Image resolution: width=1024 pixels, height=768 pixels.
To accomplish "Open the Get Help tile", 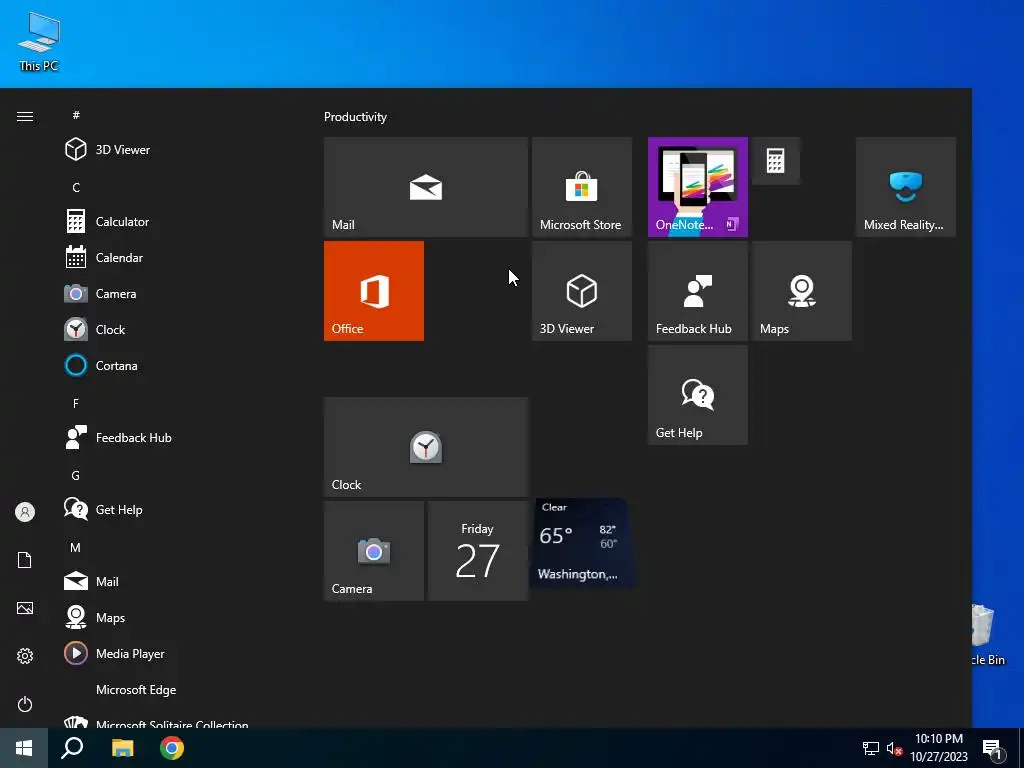I will pyautogui.click(x=697, y=395).
